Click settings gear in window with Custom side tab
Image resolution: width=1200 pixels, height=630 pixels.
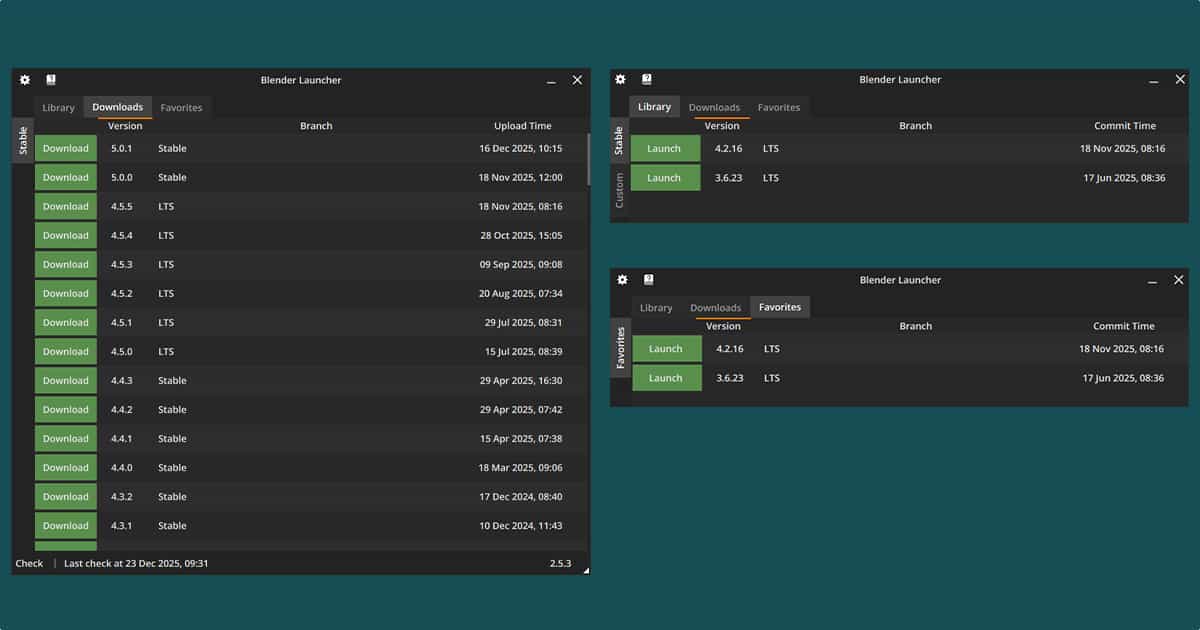click(620, 79)
